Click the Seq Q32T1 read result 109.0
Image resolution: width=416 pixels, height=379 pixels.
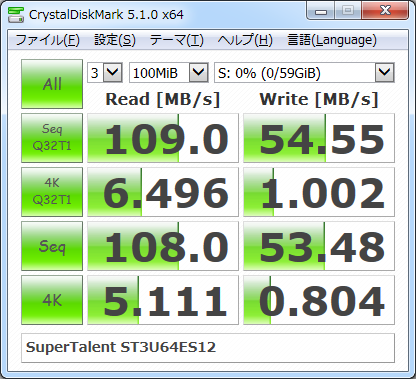click(x=163, y=138)
